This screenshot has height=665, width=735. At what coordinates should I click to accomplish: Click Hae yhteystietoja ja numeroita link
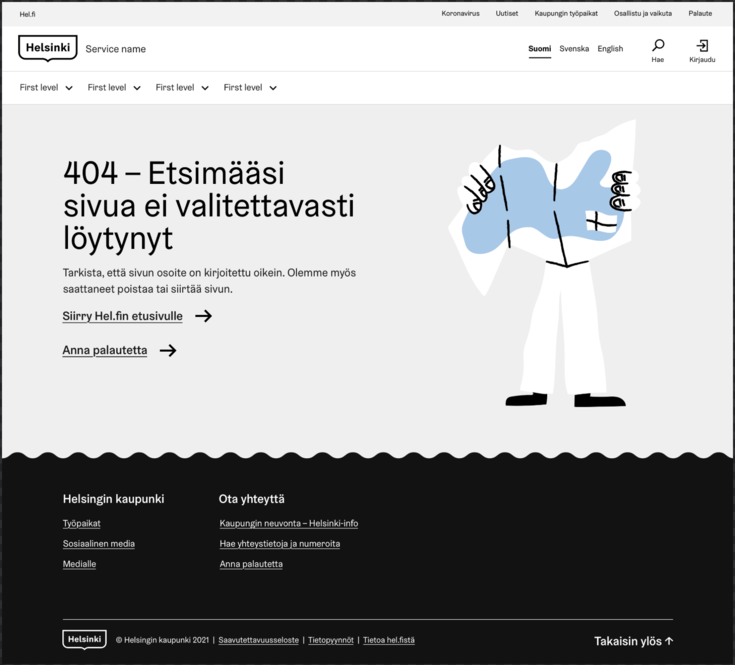coord(280,544)
